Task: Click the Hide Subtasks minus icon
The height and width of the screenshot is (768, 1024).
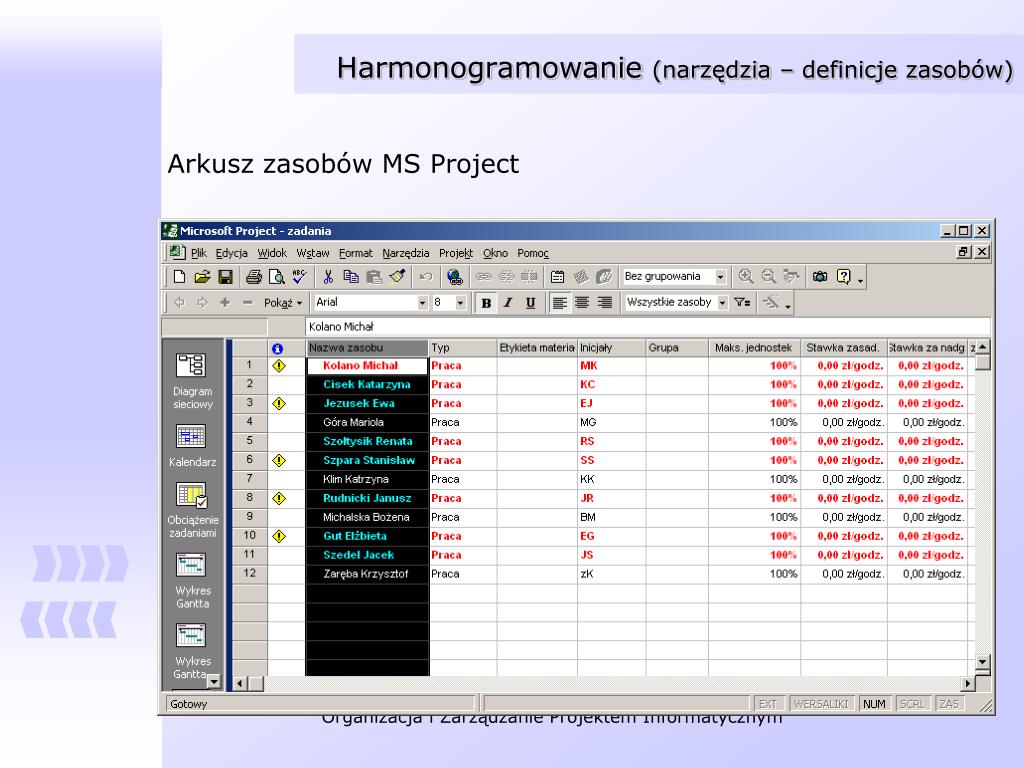Action: pyautogui.click(x=248, y=302)
